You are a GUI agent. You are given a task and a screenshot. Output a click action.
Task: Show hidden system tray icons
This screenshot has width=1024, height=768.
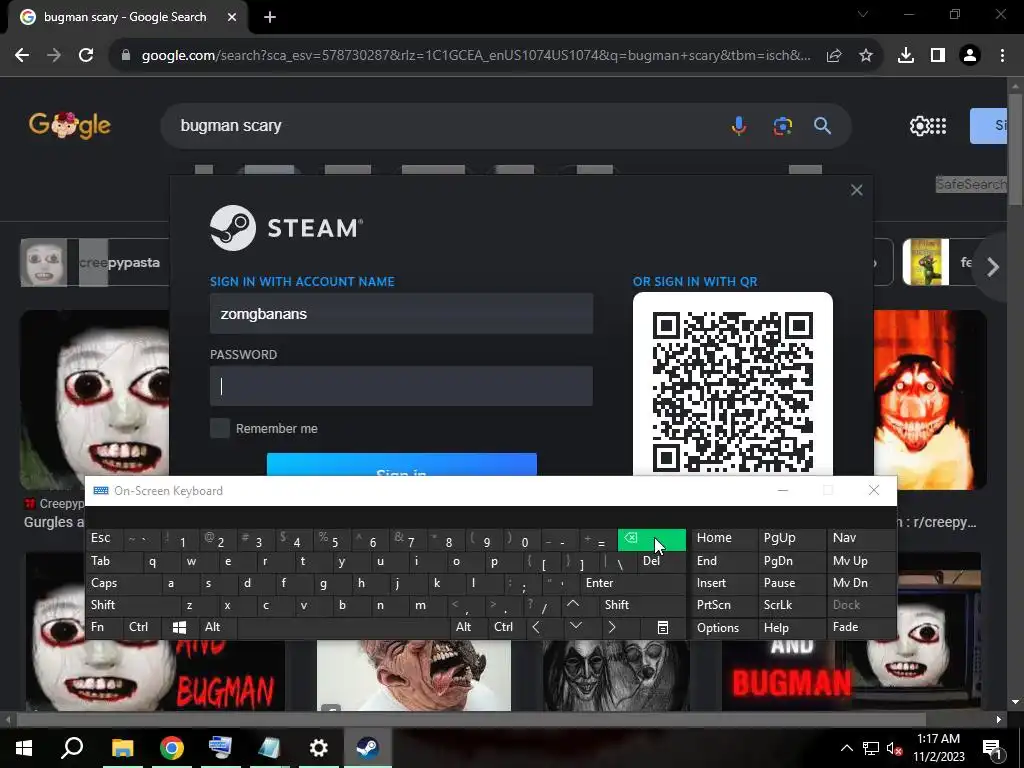tap(846, 748)
